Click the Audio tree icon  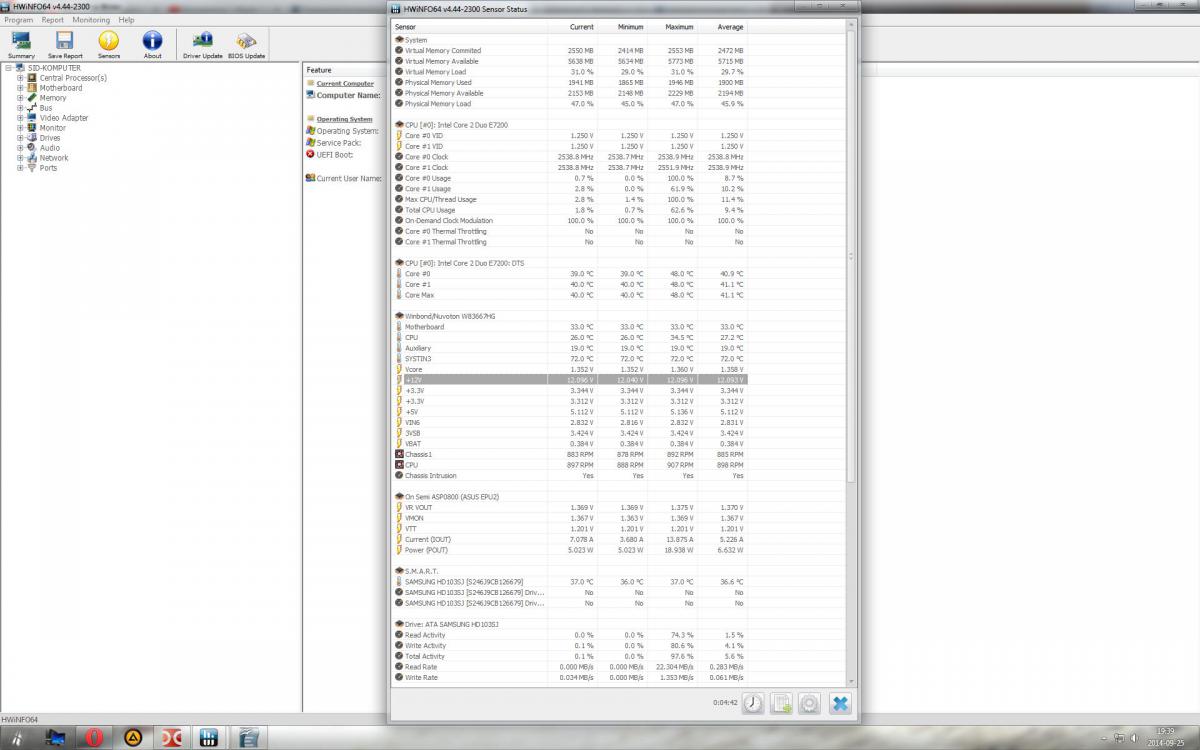click(32, 148)
